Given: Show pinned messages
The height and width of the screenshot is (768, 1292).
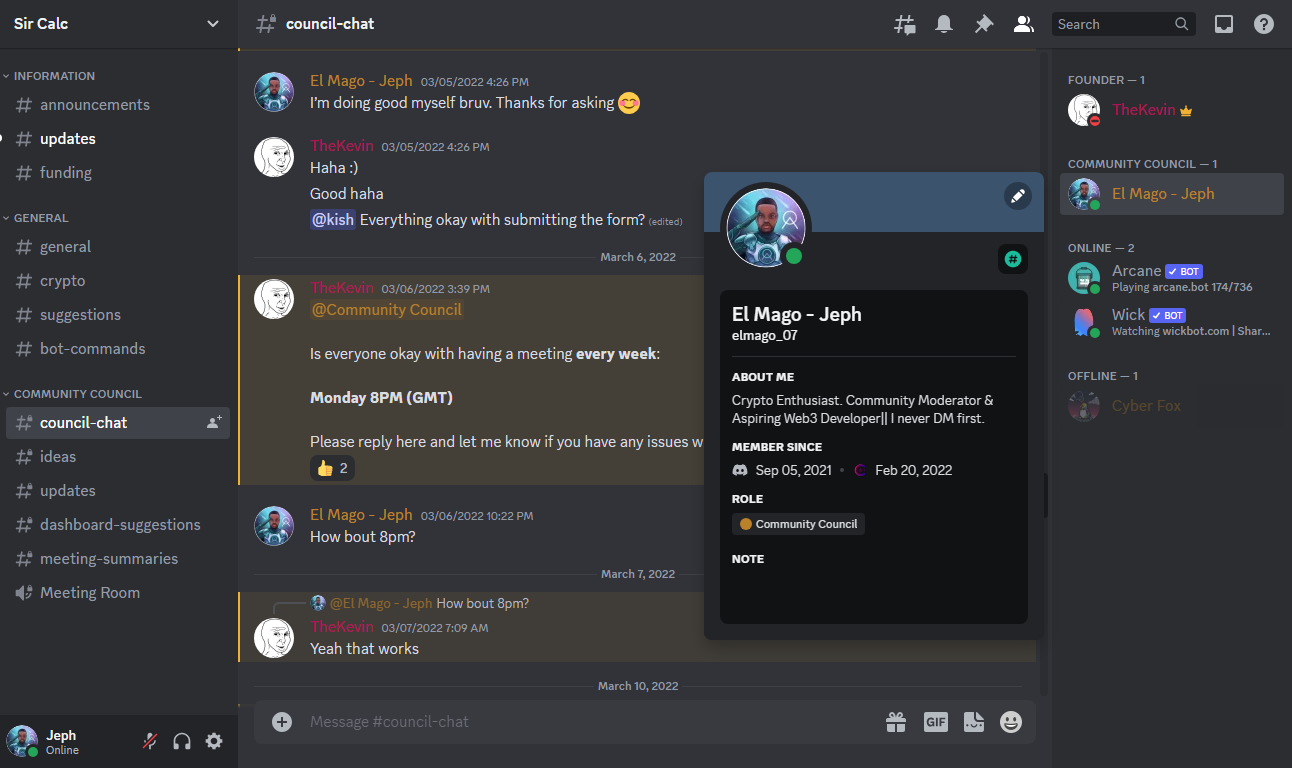Looking at the screenshot, I should (984, 24).
